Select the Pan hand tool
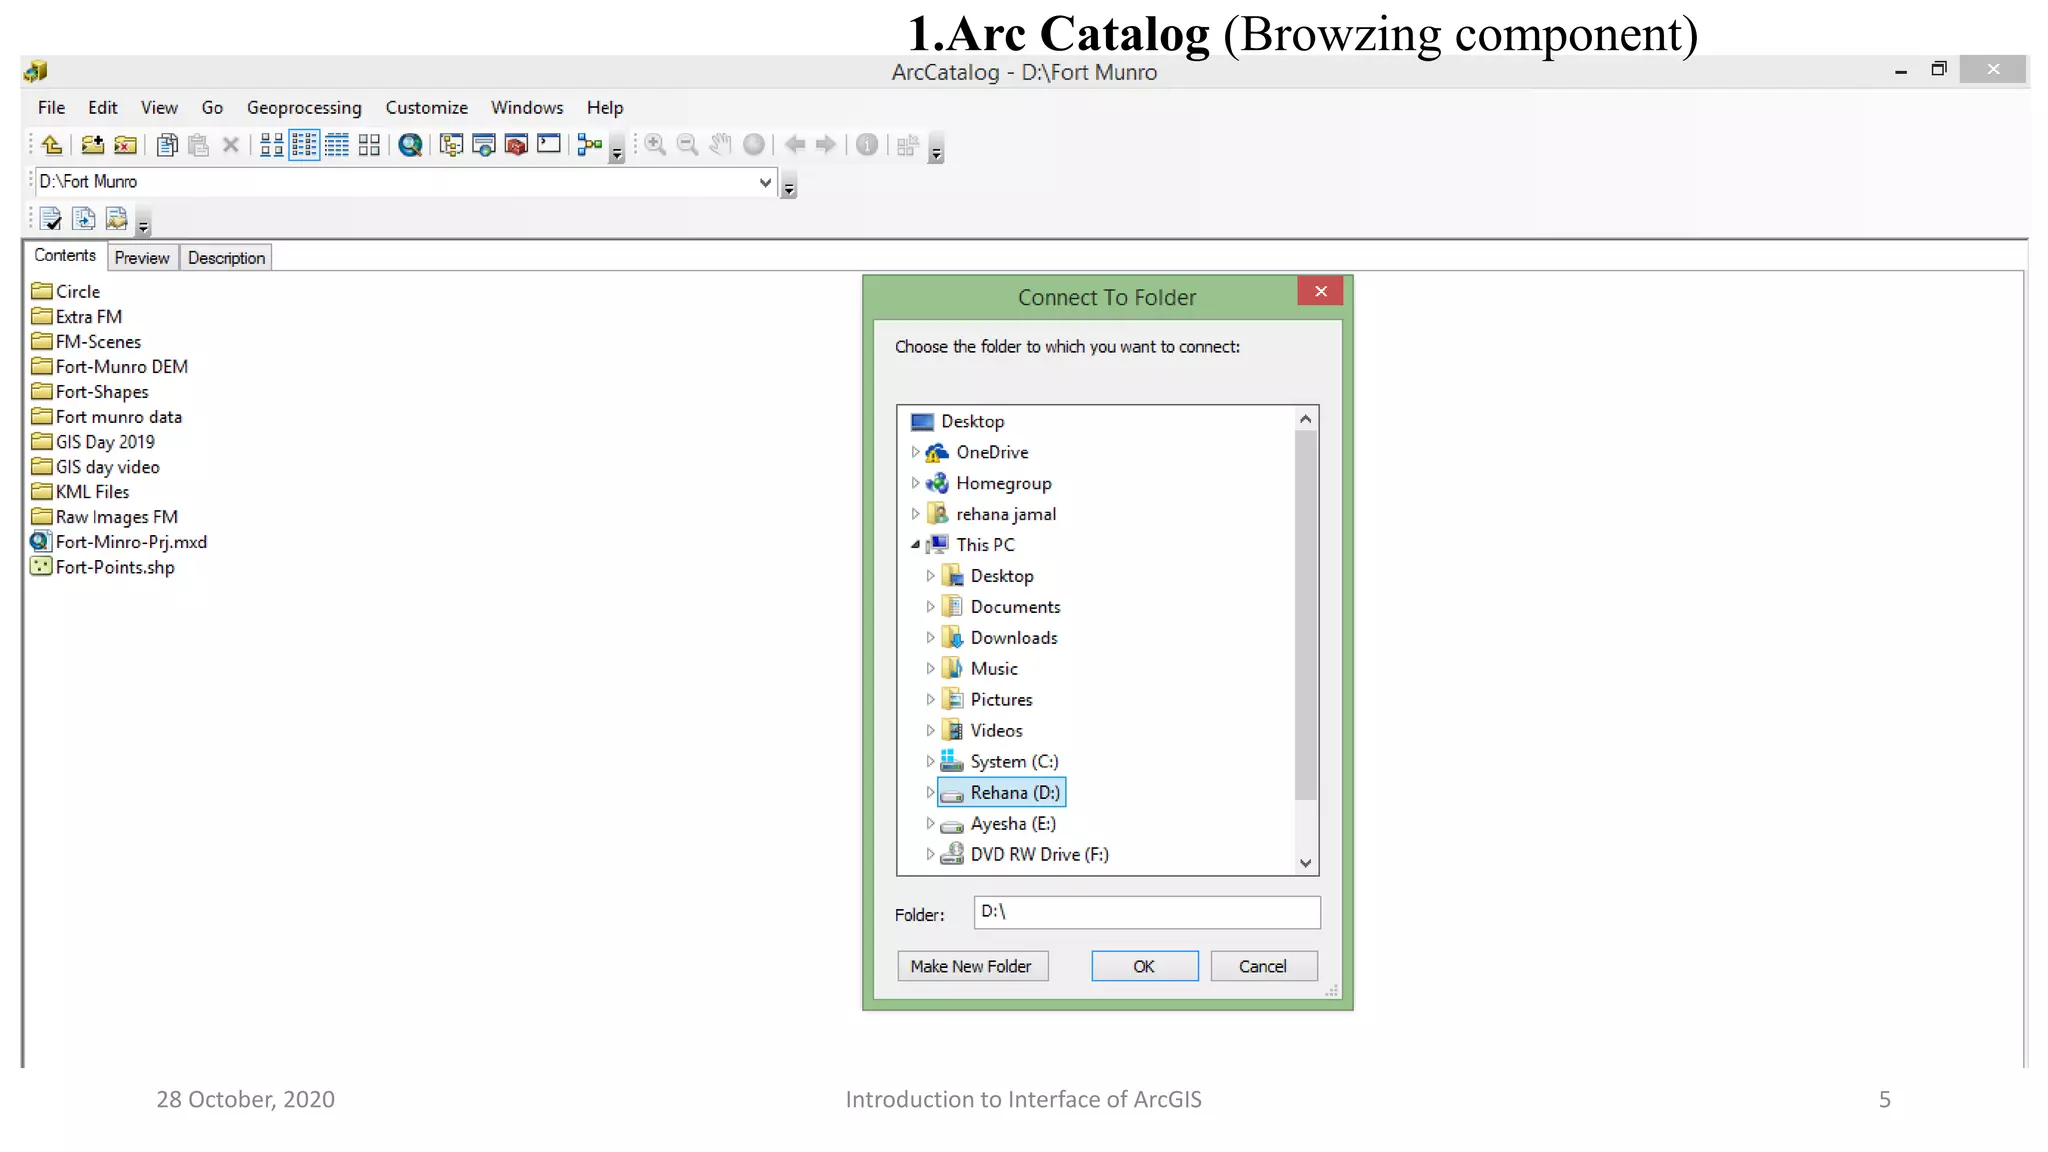The width and height of the screenshot is (2048, 1152). [x=720, y=145]
